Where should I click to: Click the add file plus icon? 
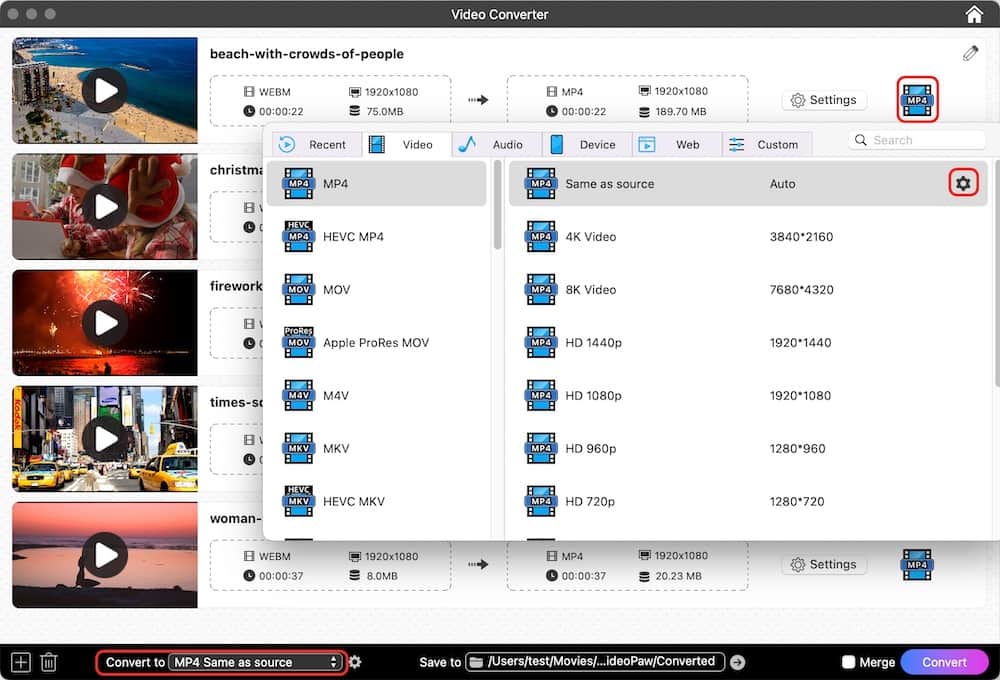[20, 662]
